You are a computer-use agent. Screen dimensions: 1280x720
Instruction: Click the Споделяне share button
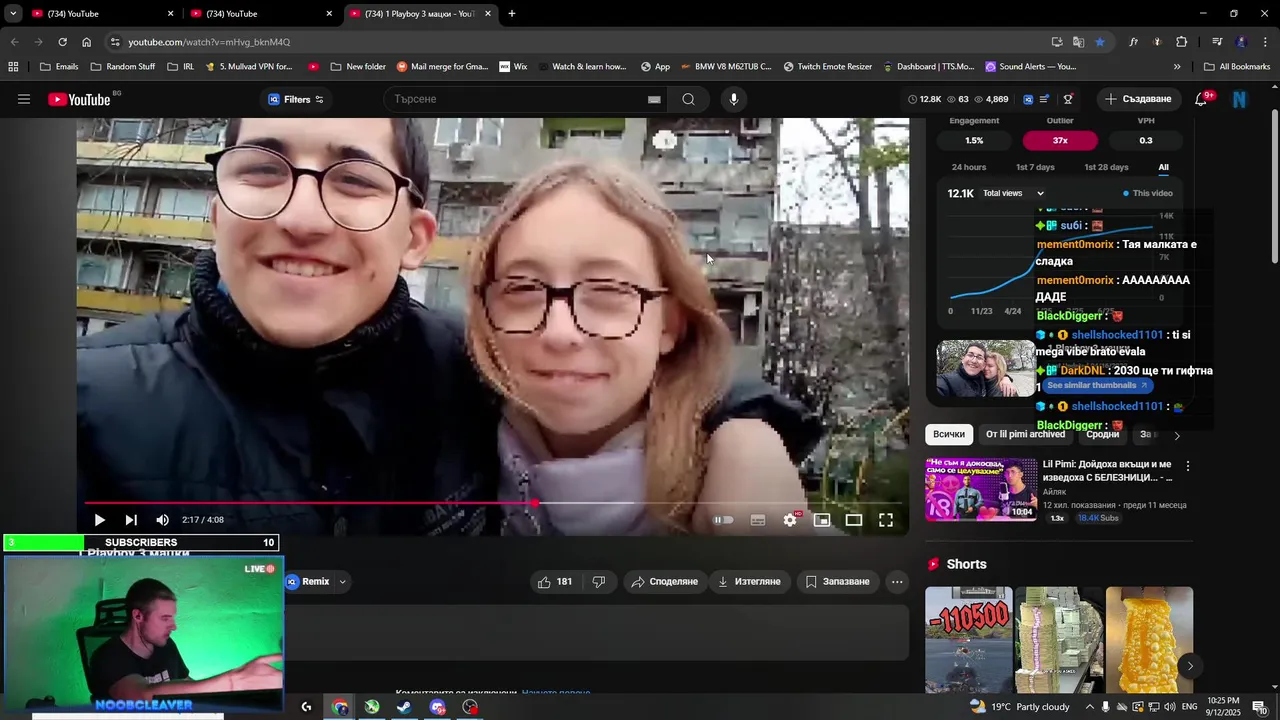coord(664,581)
